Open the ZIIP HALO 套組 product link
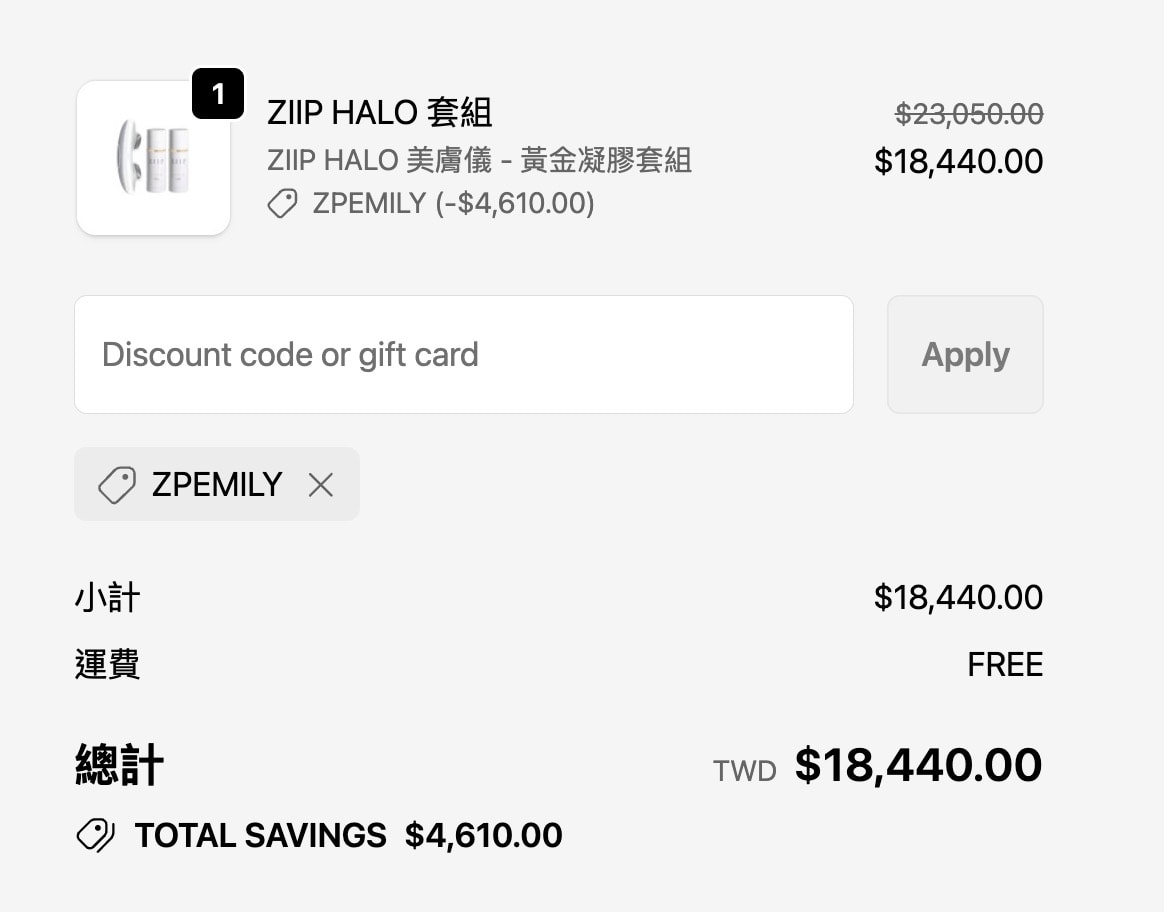 click(x=378, y=112)
